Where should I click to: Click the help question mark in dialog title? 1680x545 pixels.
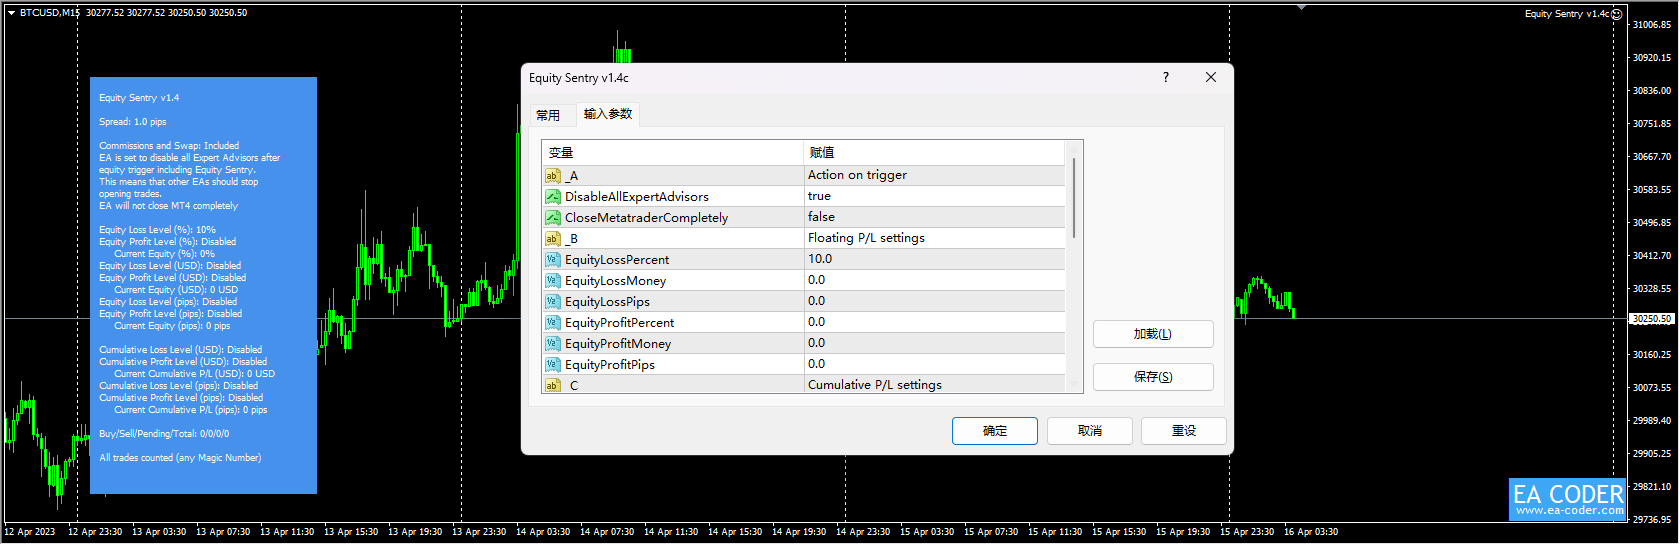pos(1165,77)
